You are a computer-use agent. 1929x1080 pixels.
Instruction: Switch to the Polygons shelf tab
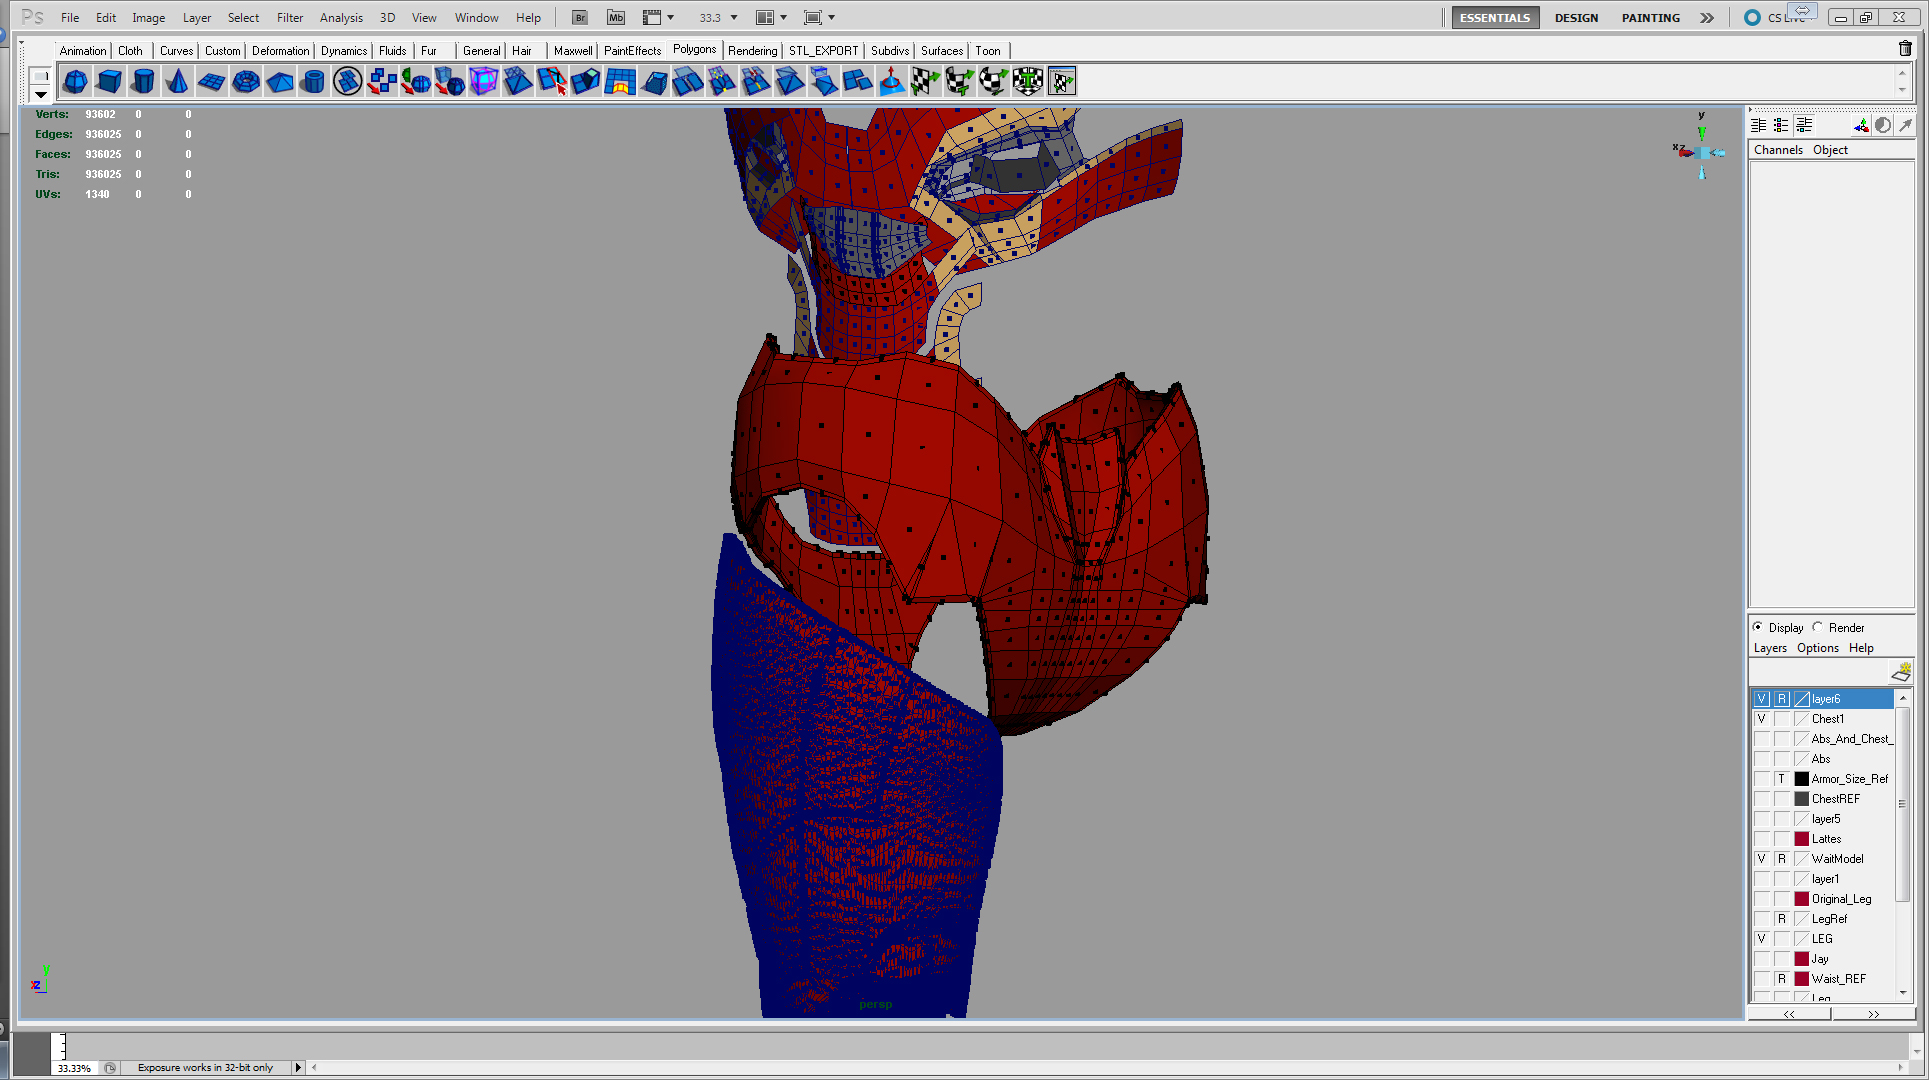[x=694, y=49]
